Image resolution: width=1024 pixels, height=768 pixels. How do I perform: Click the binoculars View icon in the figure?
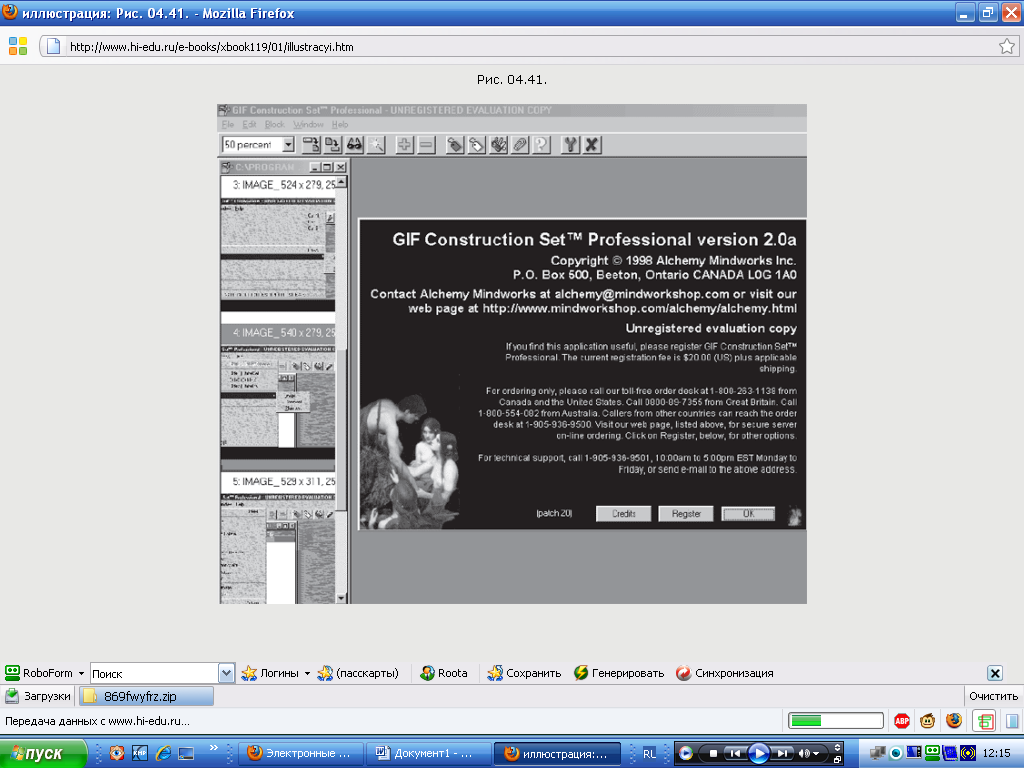tap(355, 144)
